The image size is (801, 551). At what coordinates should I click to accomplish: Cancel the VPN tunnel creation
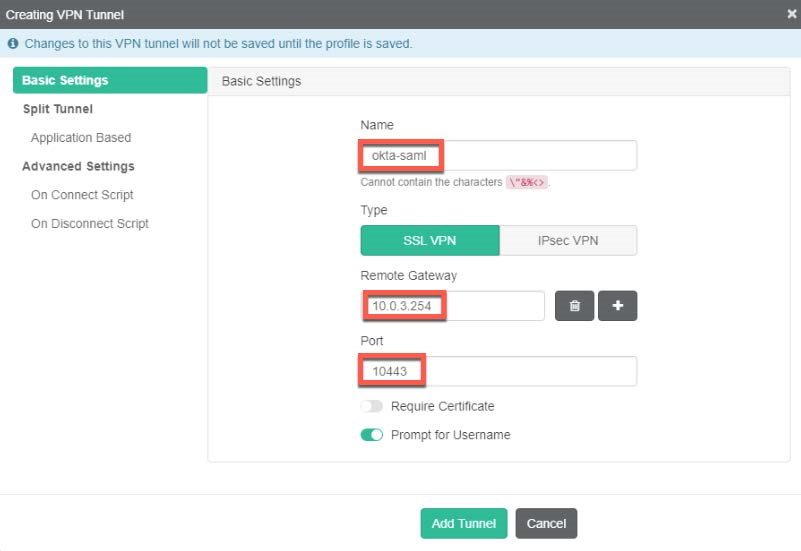pos(546,524)
